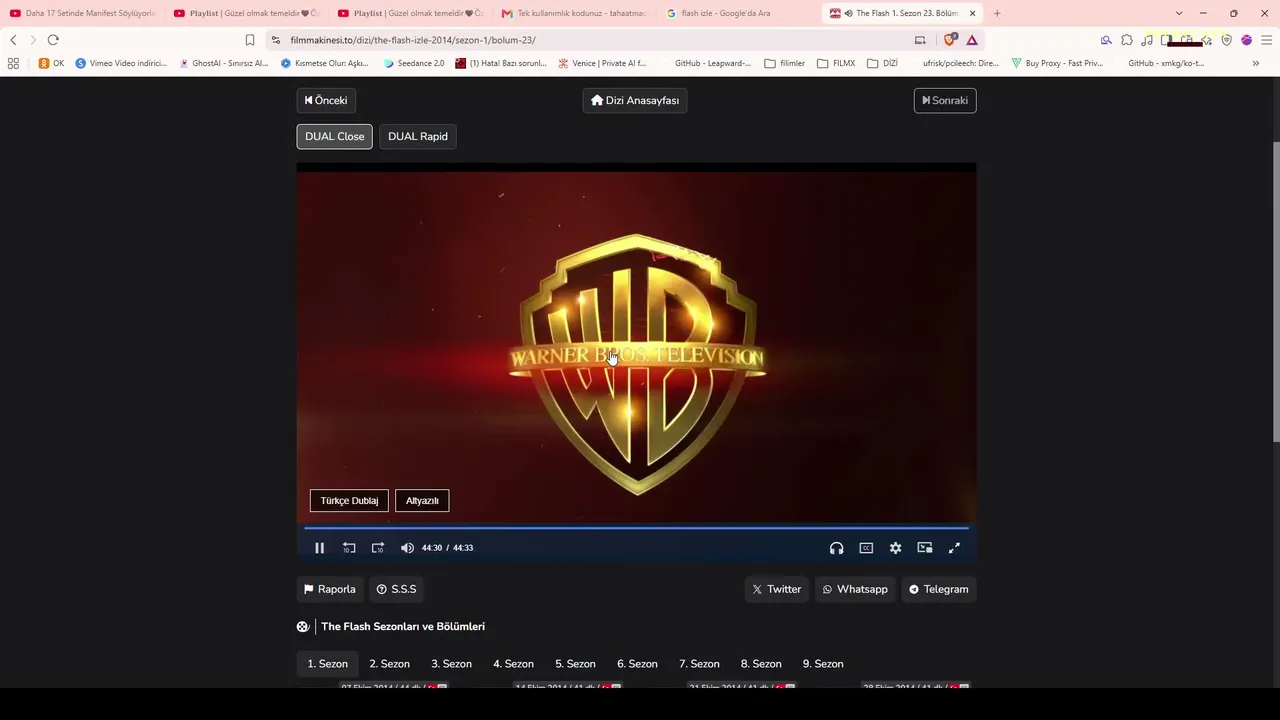Open player settings gear

pos(896,548)
